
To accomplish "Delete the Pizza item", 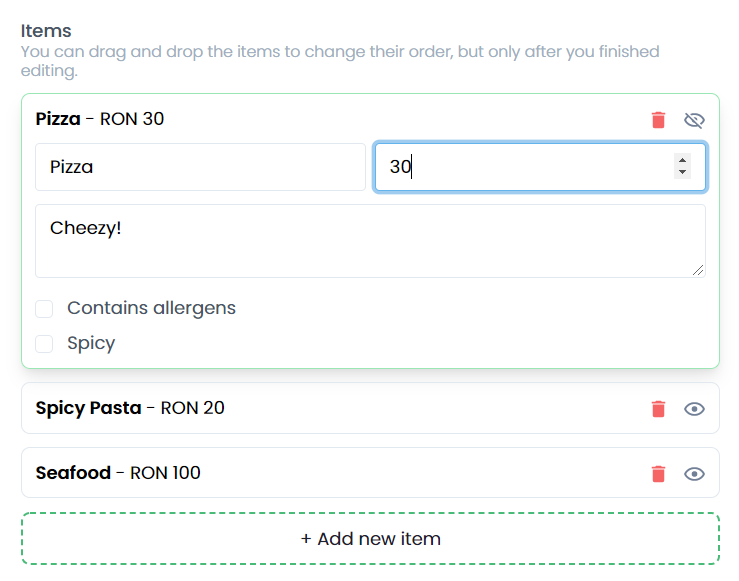I will 658,120.
